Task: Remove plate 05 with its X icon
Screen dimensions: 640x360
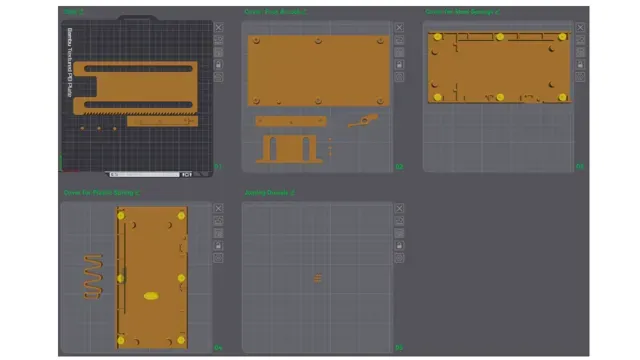Action: (399, 208)
